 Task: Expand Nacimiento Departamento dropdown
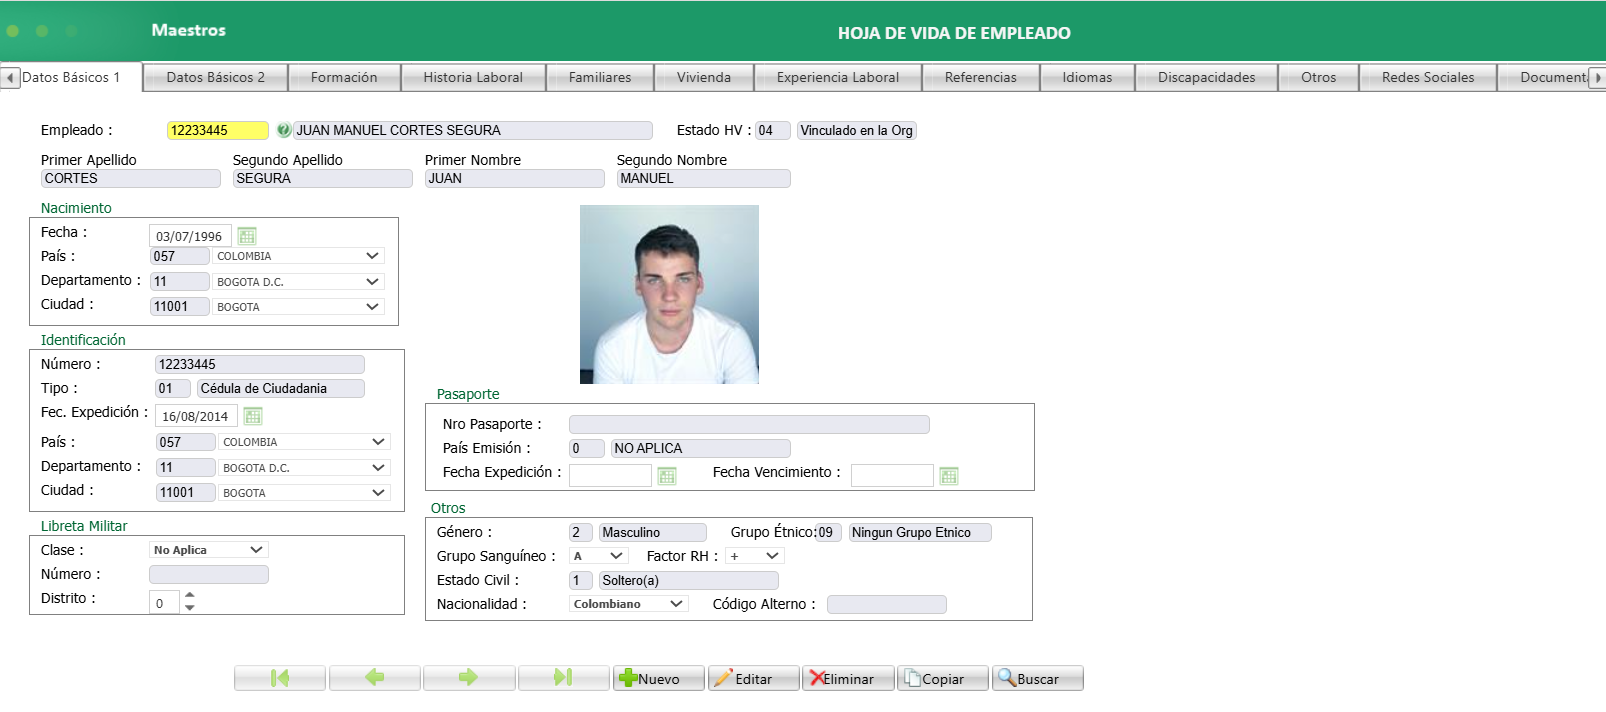(372, 282)
